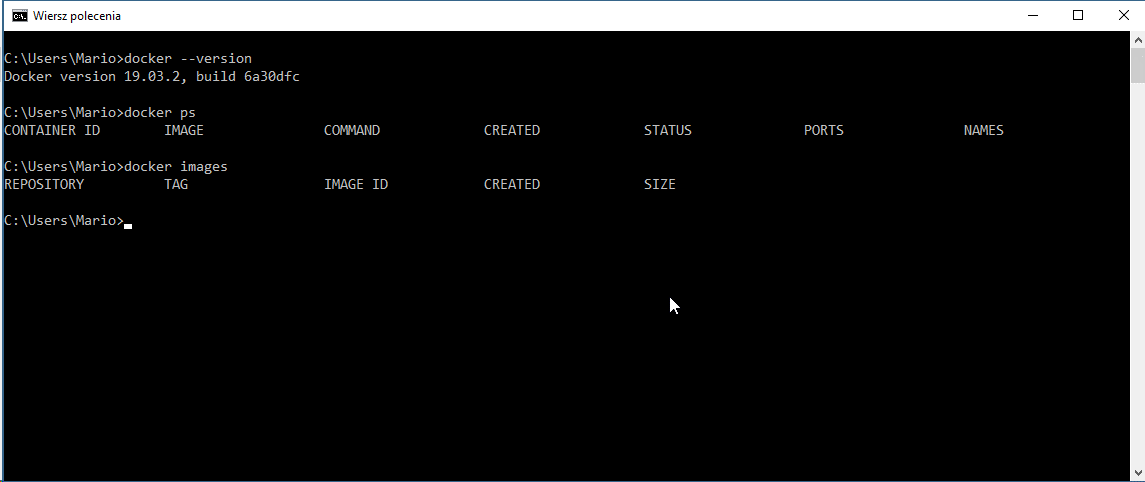1145x482 pixels.
Task: Click the blinking cursor at the prompt
Action: [x=128, y=224]
